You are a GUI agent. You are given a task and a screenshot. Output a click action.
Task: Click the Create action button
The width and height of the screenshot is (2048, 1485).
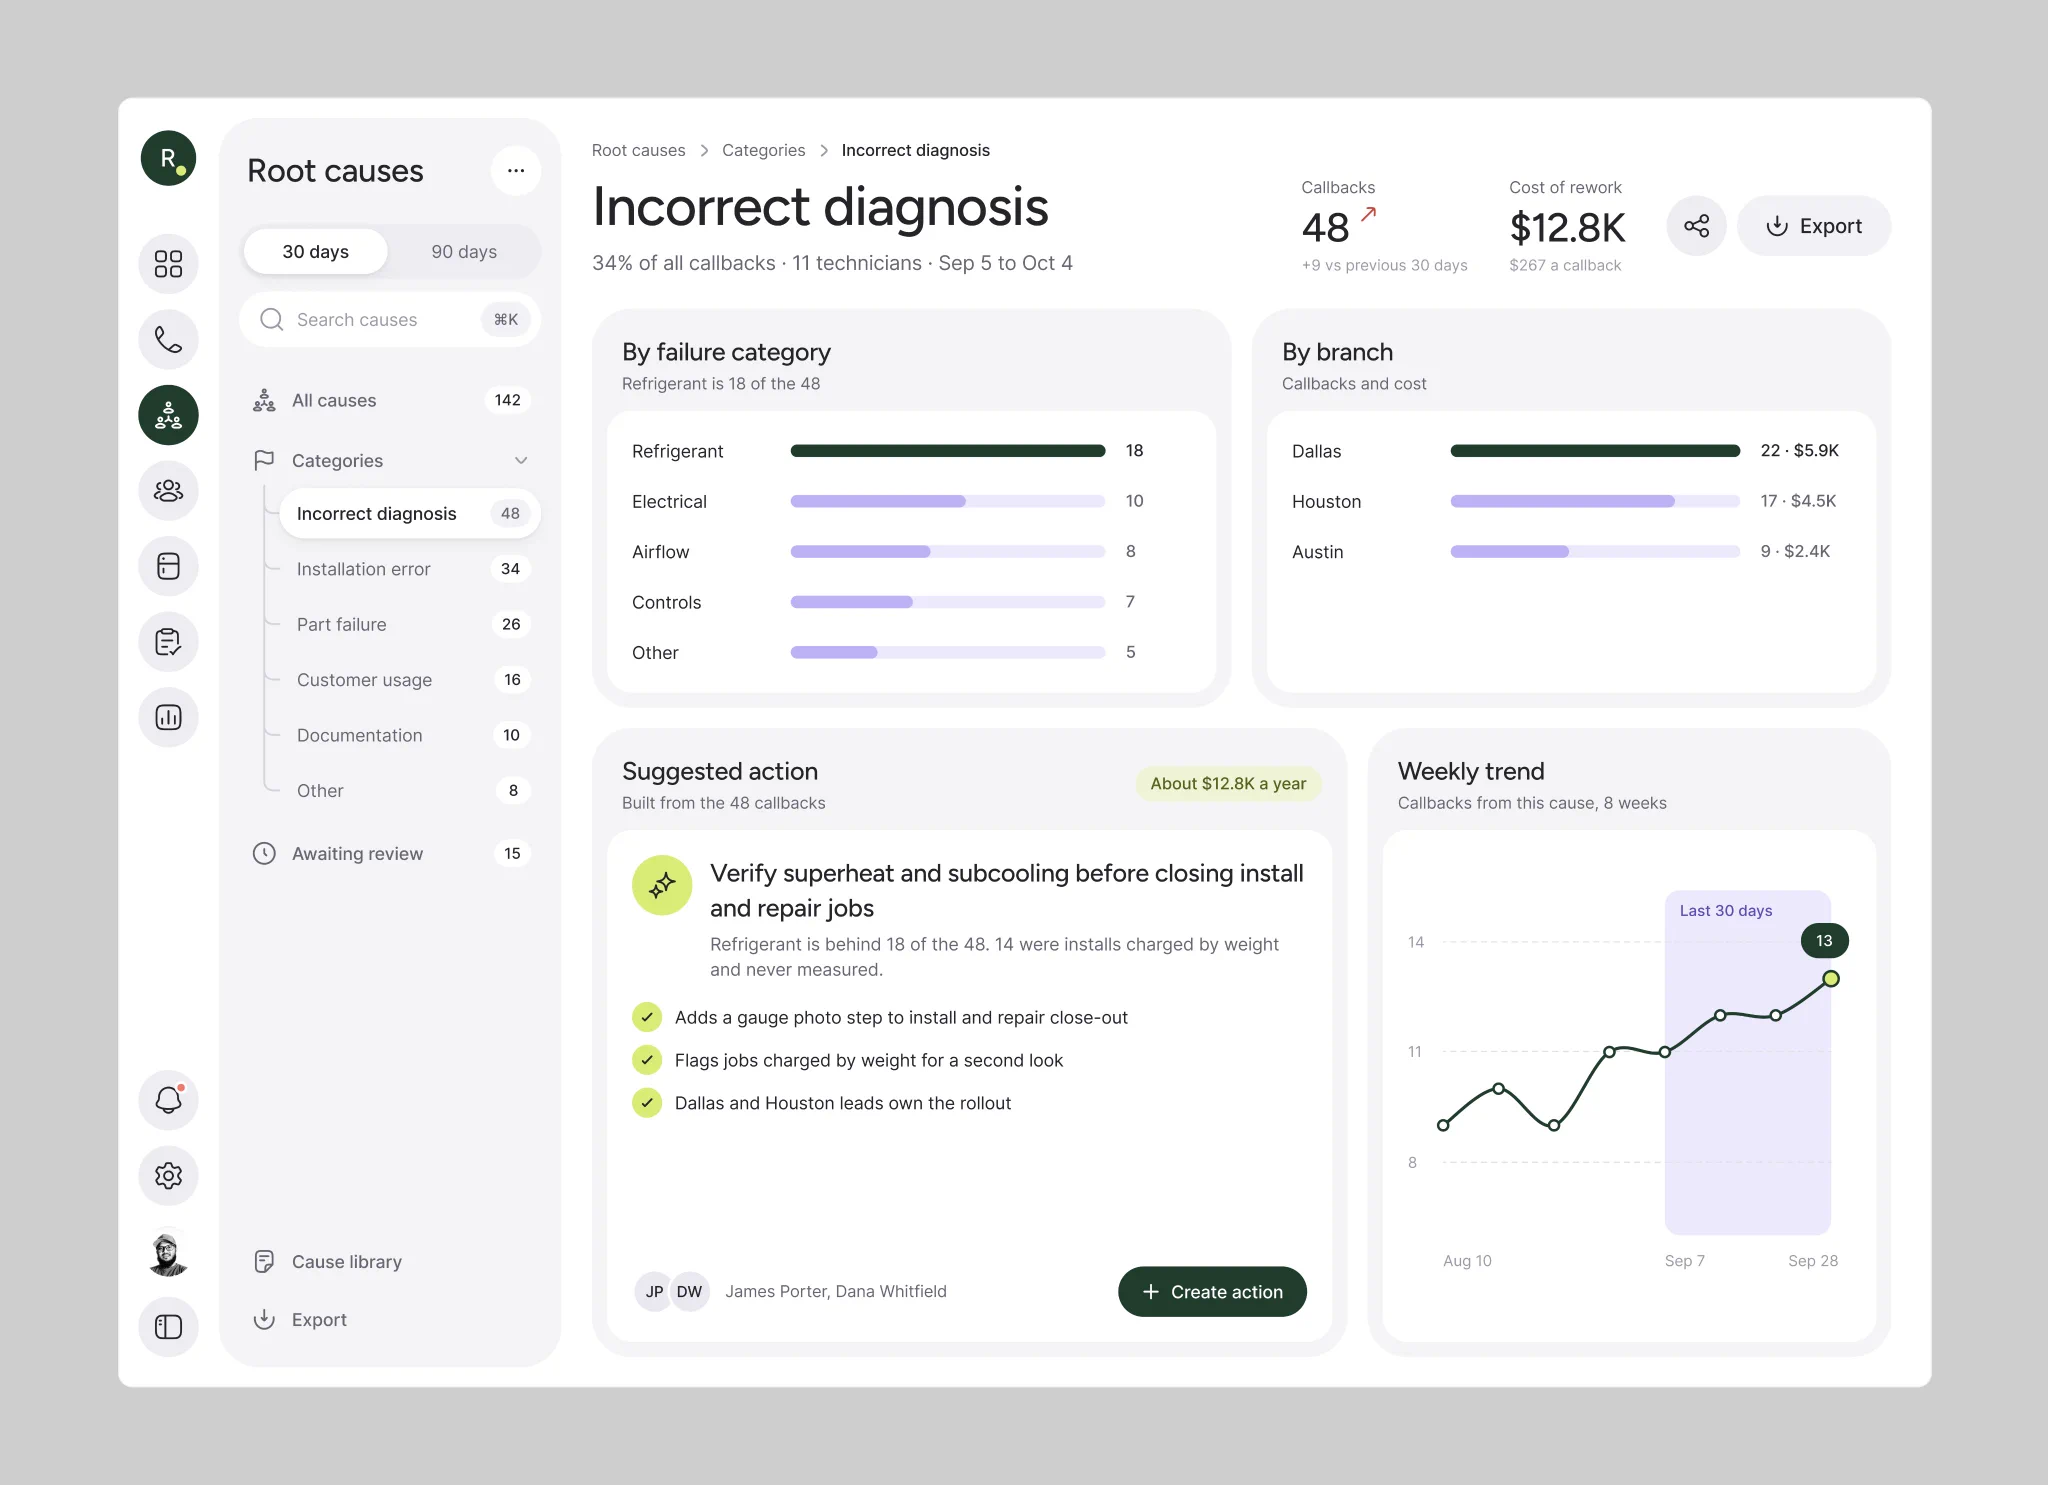(x=1212, y=1292)
